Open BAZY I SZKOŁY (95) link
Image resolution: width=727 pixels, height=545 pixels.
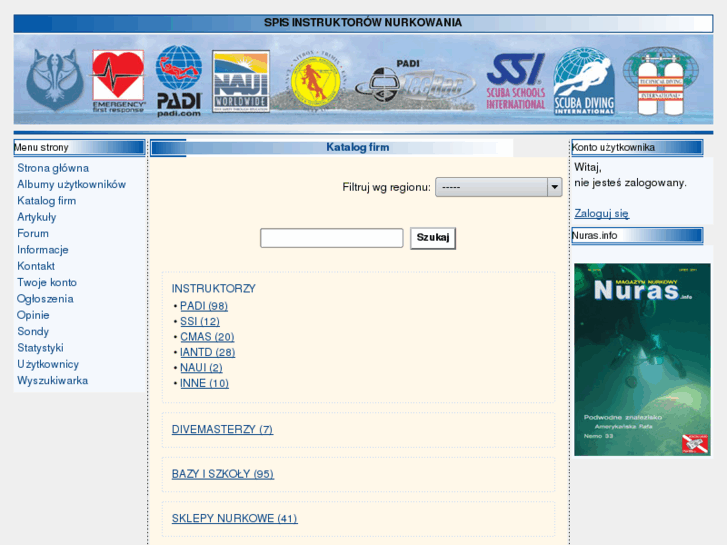(x=223, y=474)
